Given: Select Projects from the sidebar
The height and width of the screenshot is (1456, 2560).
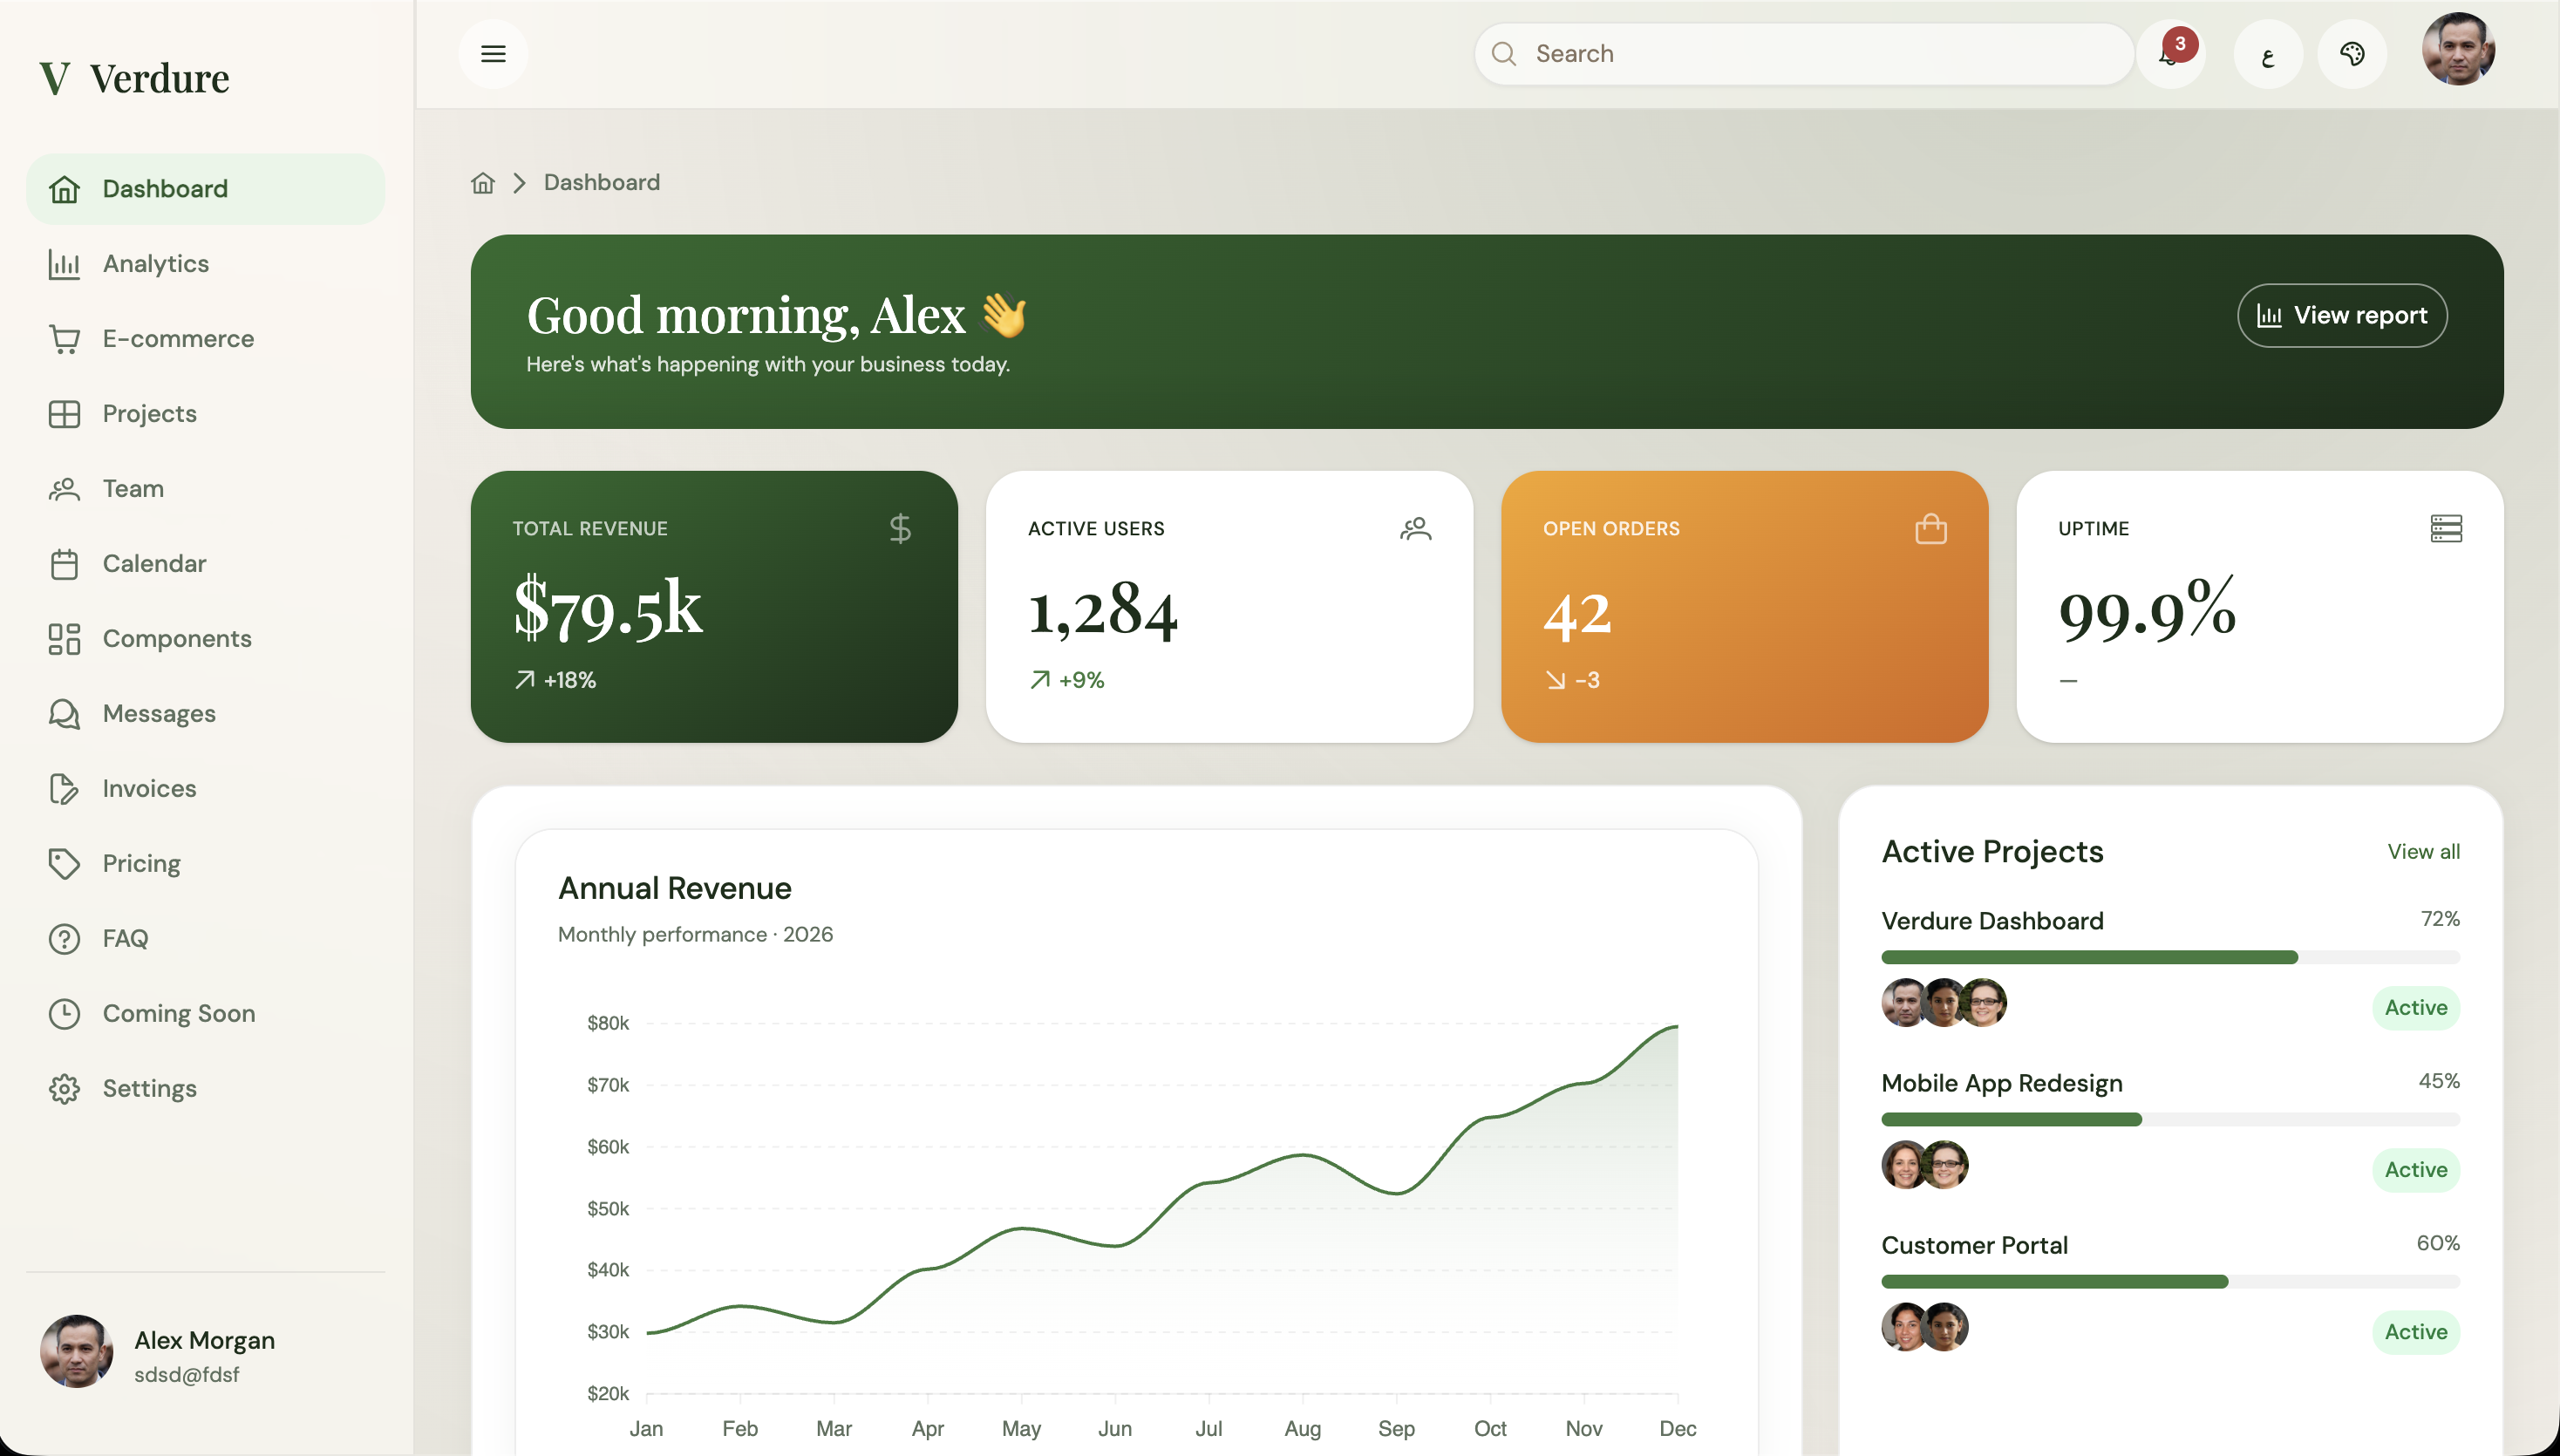Looking at the screenshot, I should [x=205, y=414].
